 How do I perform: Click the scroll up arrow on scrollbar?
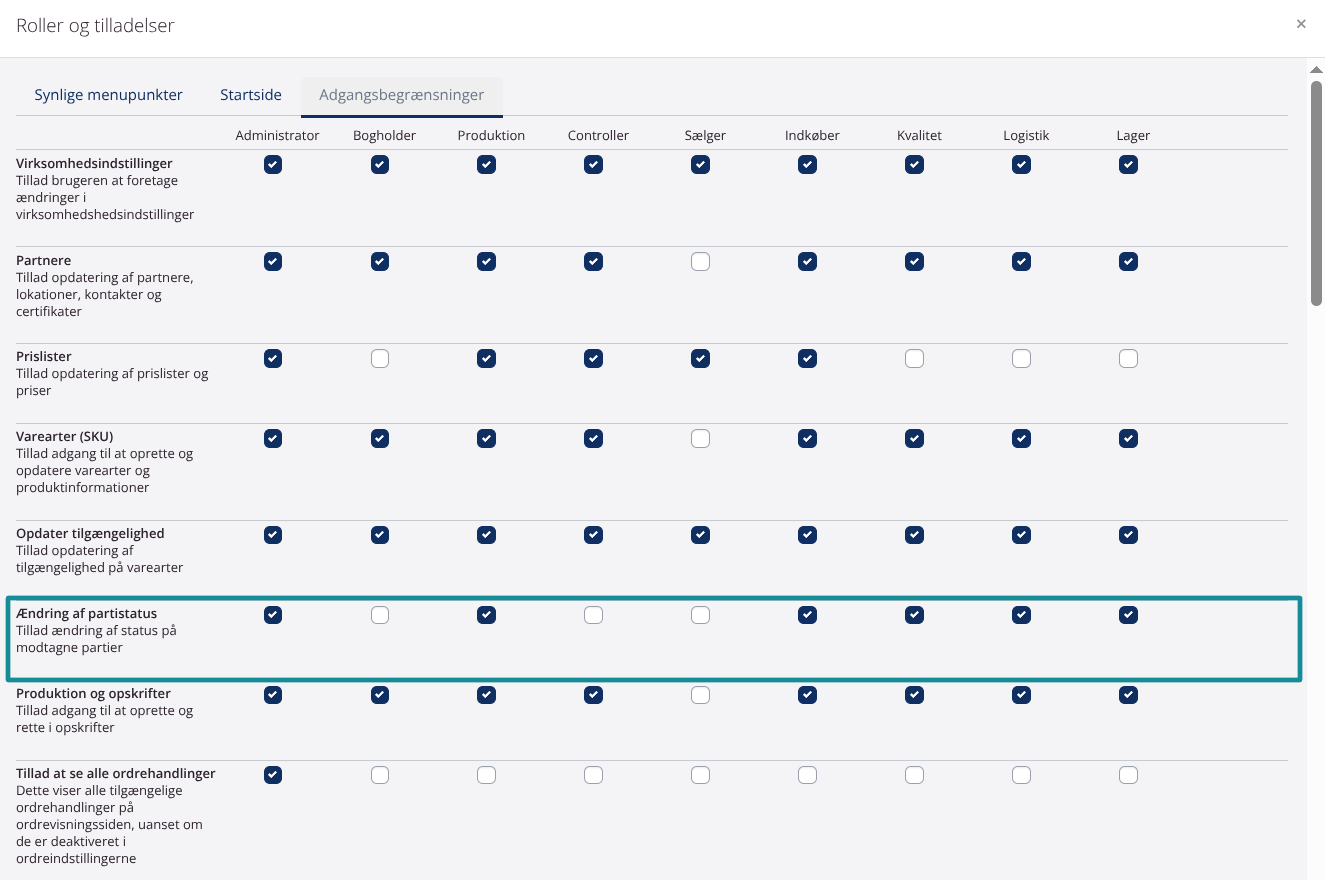pos(1316,69)
